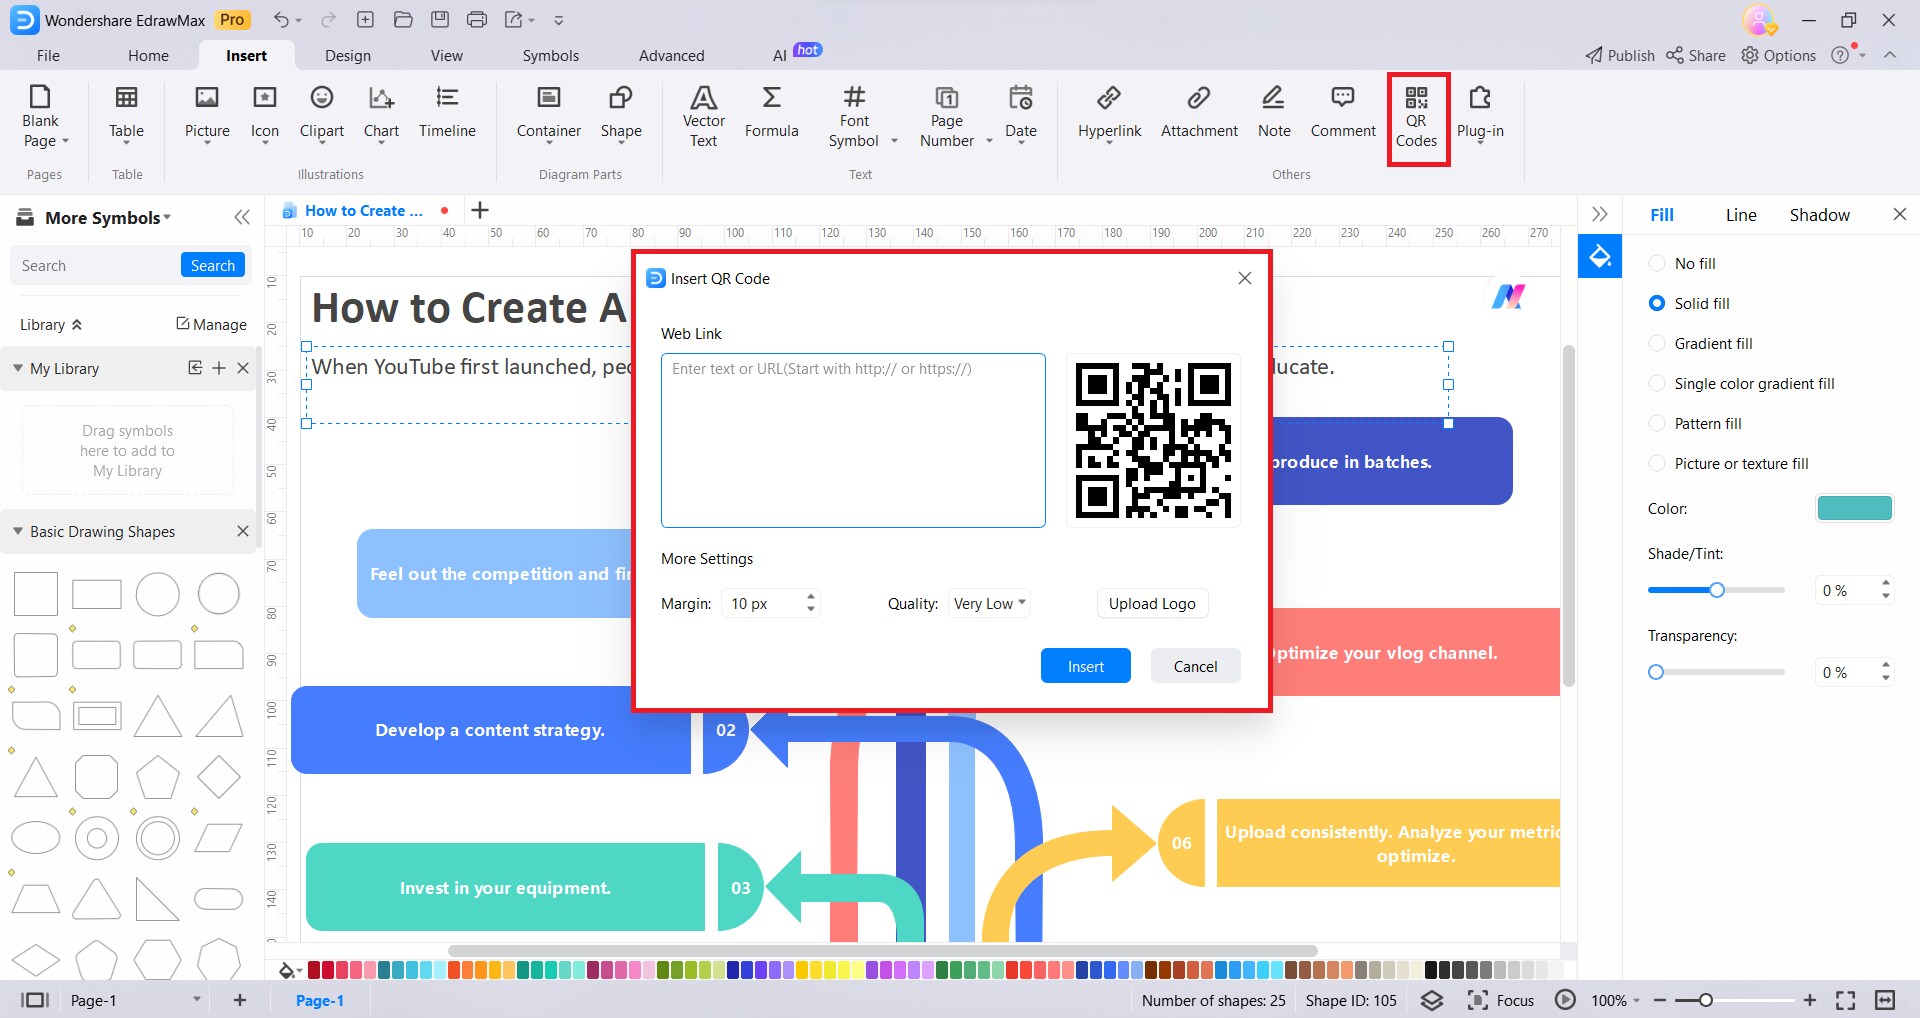Image resolution: width=1920 pixels, height=1018 pixels.
Task: Click Manage in the Library panel
Action: [x=211, y=325]
